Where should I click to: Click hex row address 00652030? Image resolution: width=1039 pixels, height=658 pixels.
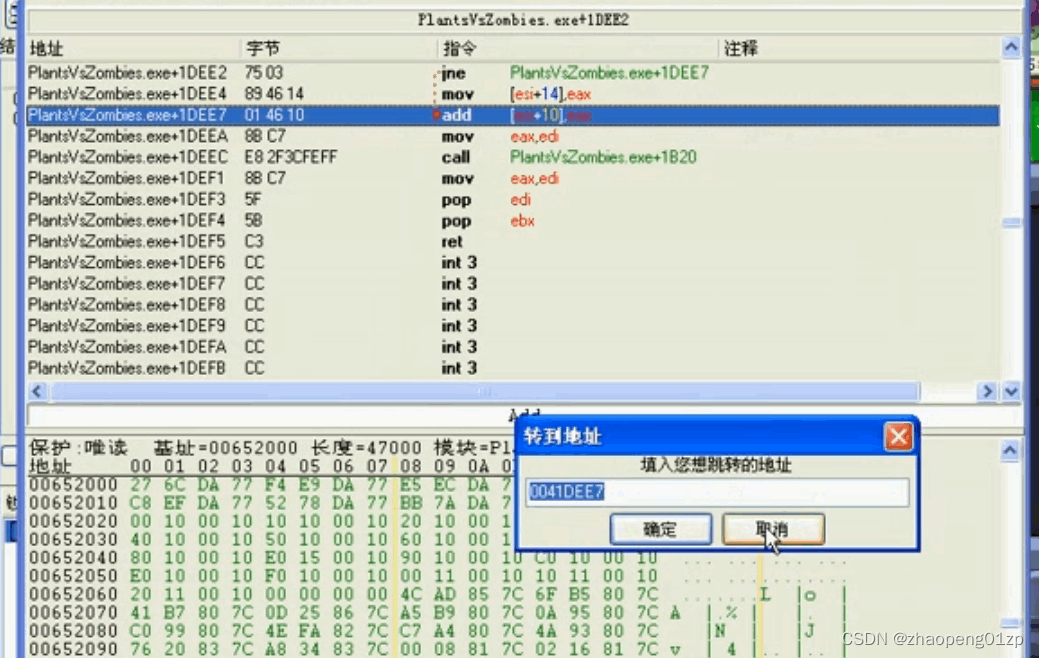pyautogui.click(x=73, y=539)
